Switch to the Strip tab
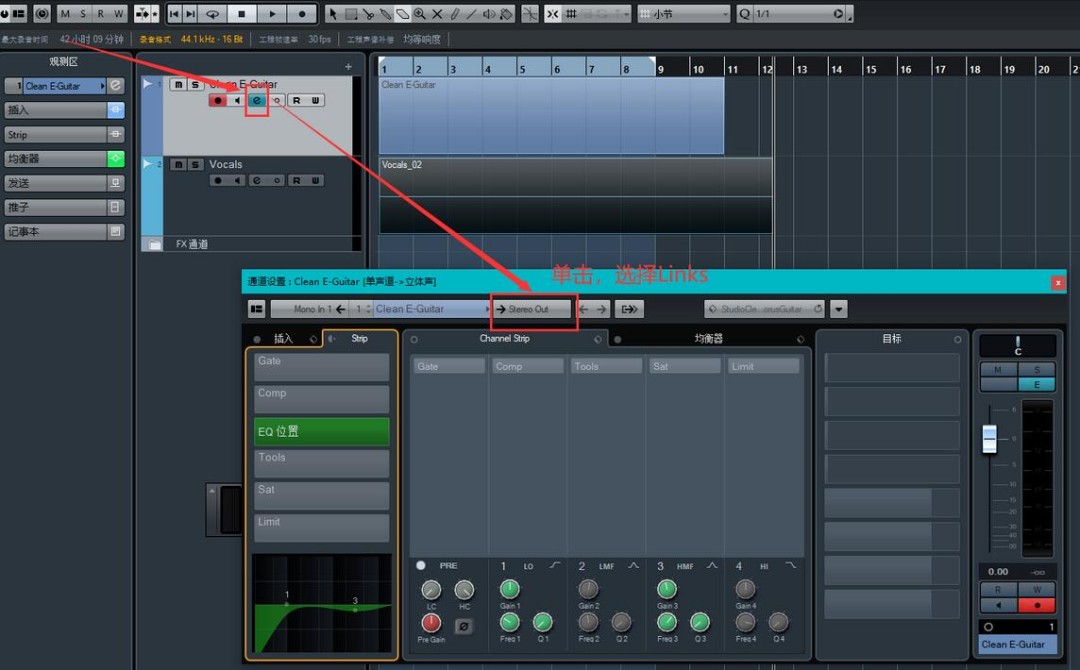 360,338
